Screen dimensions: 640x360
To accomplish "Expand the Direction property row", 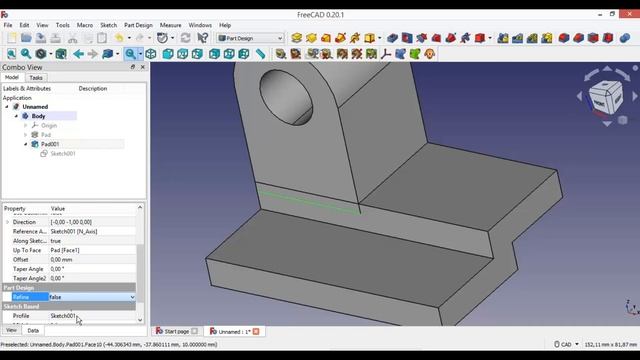I will coord(7,222).
